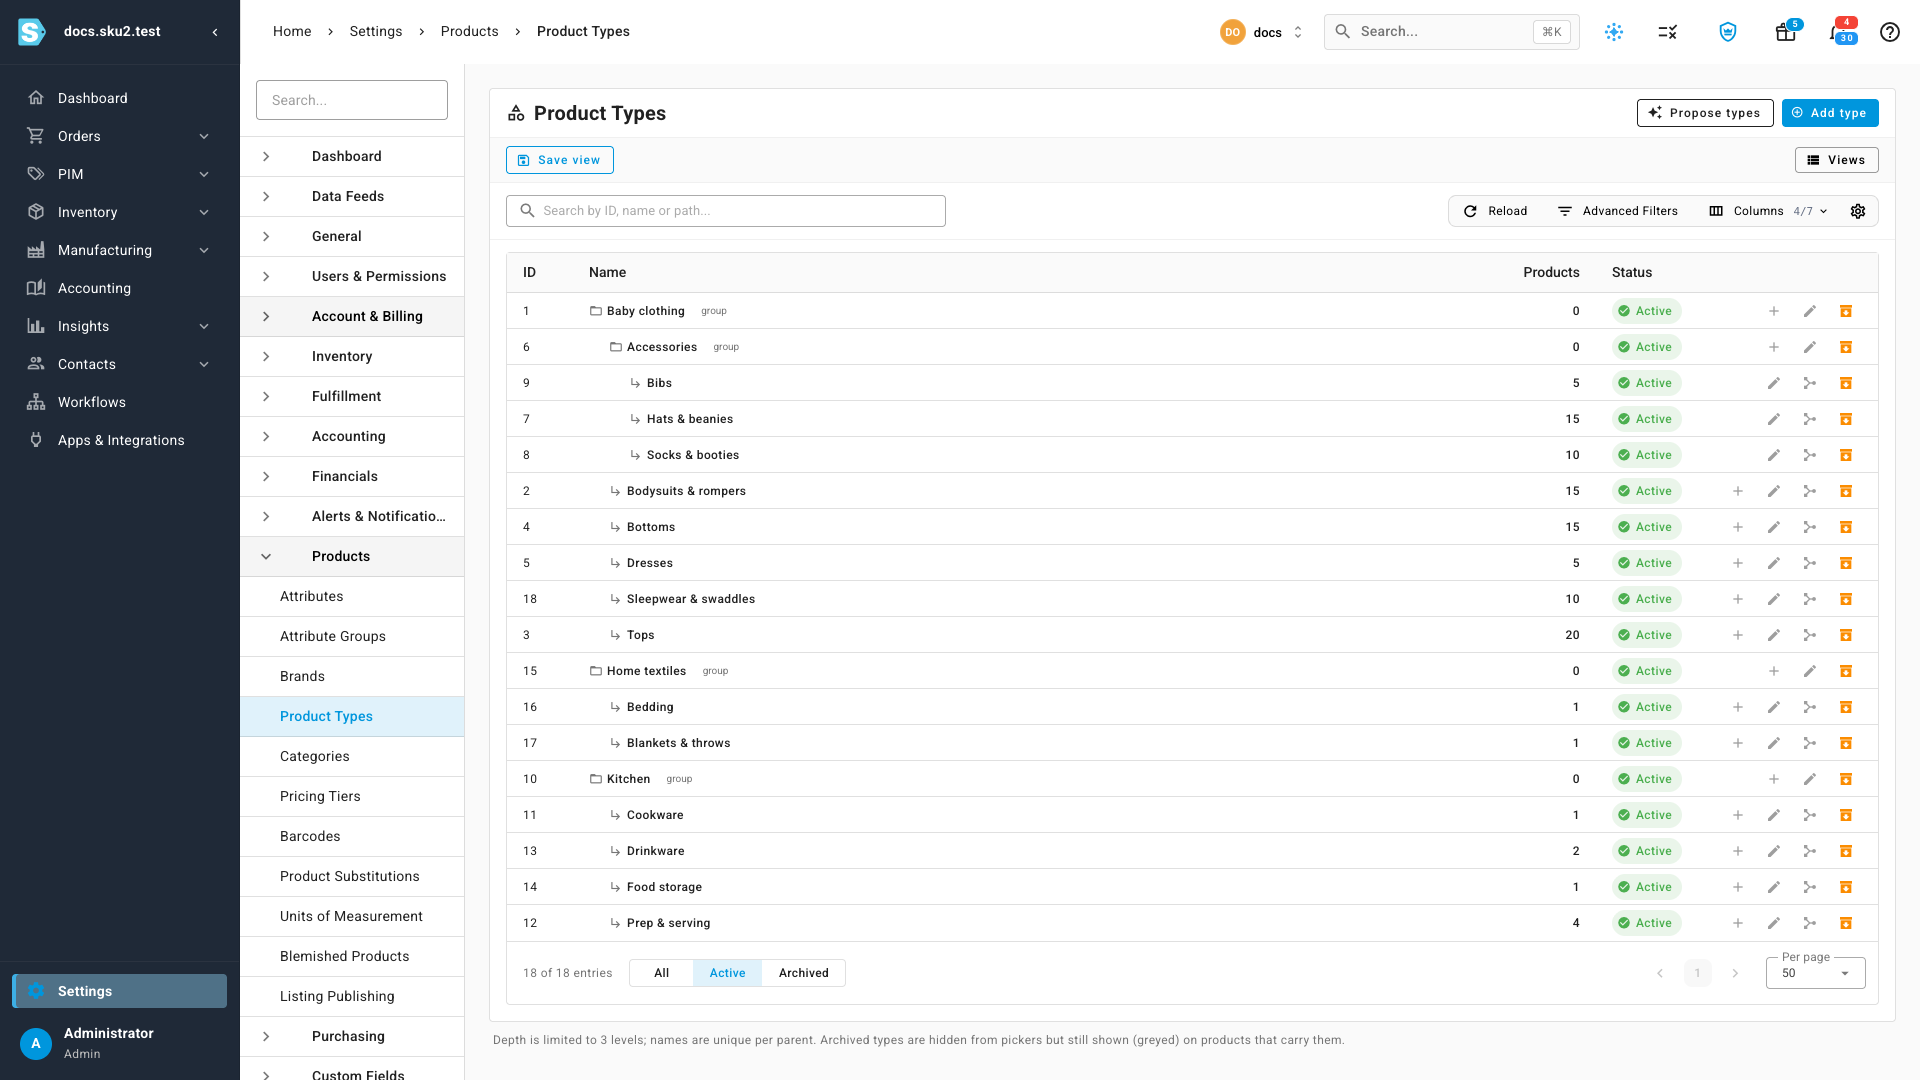Open the AI sparkle assistant icon
The image size is (1920, 1080).
pos(1614,32)
